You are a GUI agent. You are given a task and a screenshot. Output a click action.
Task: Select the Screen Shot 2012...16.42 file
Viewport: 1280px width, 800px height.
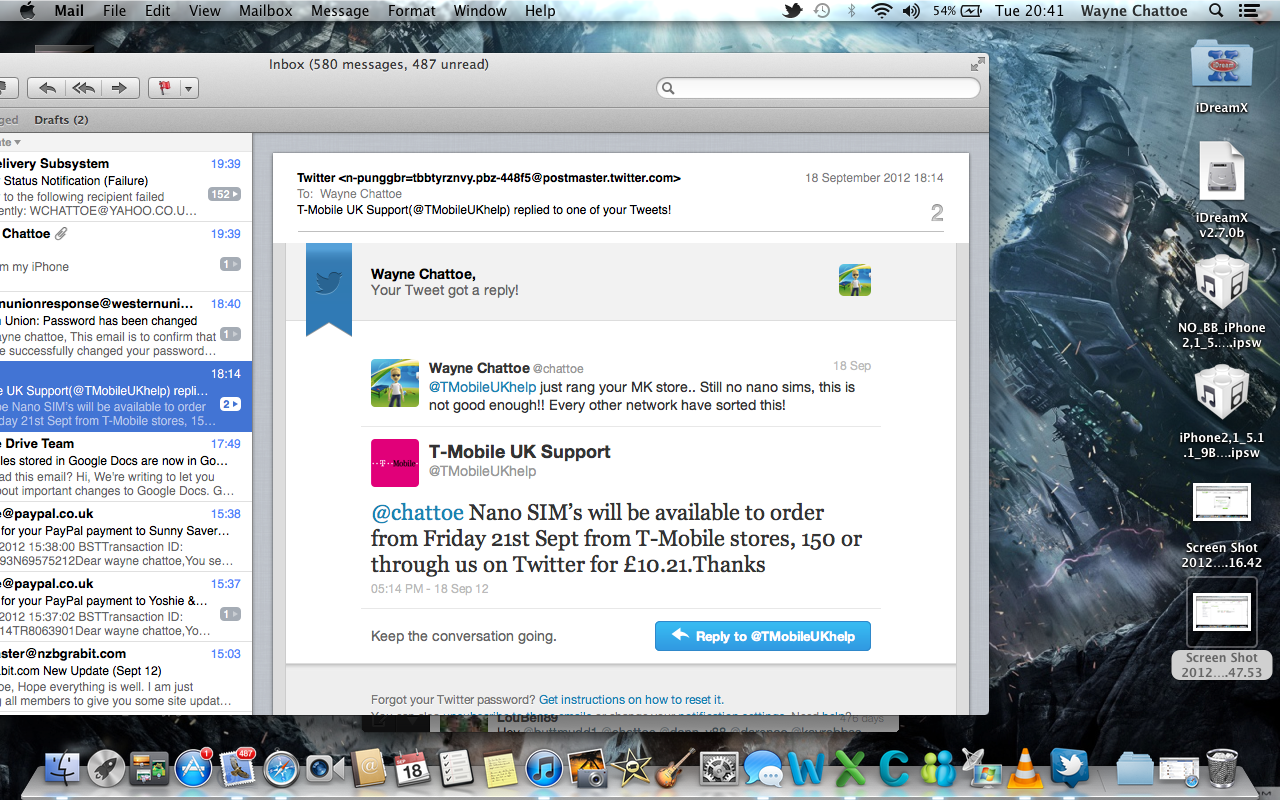click(1222, 525)
